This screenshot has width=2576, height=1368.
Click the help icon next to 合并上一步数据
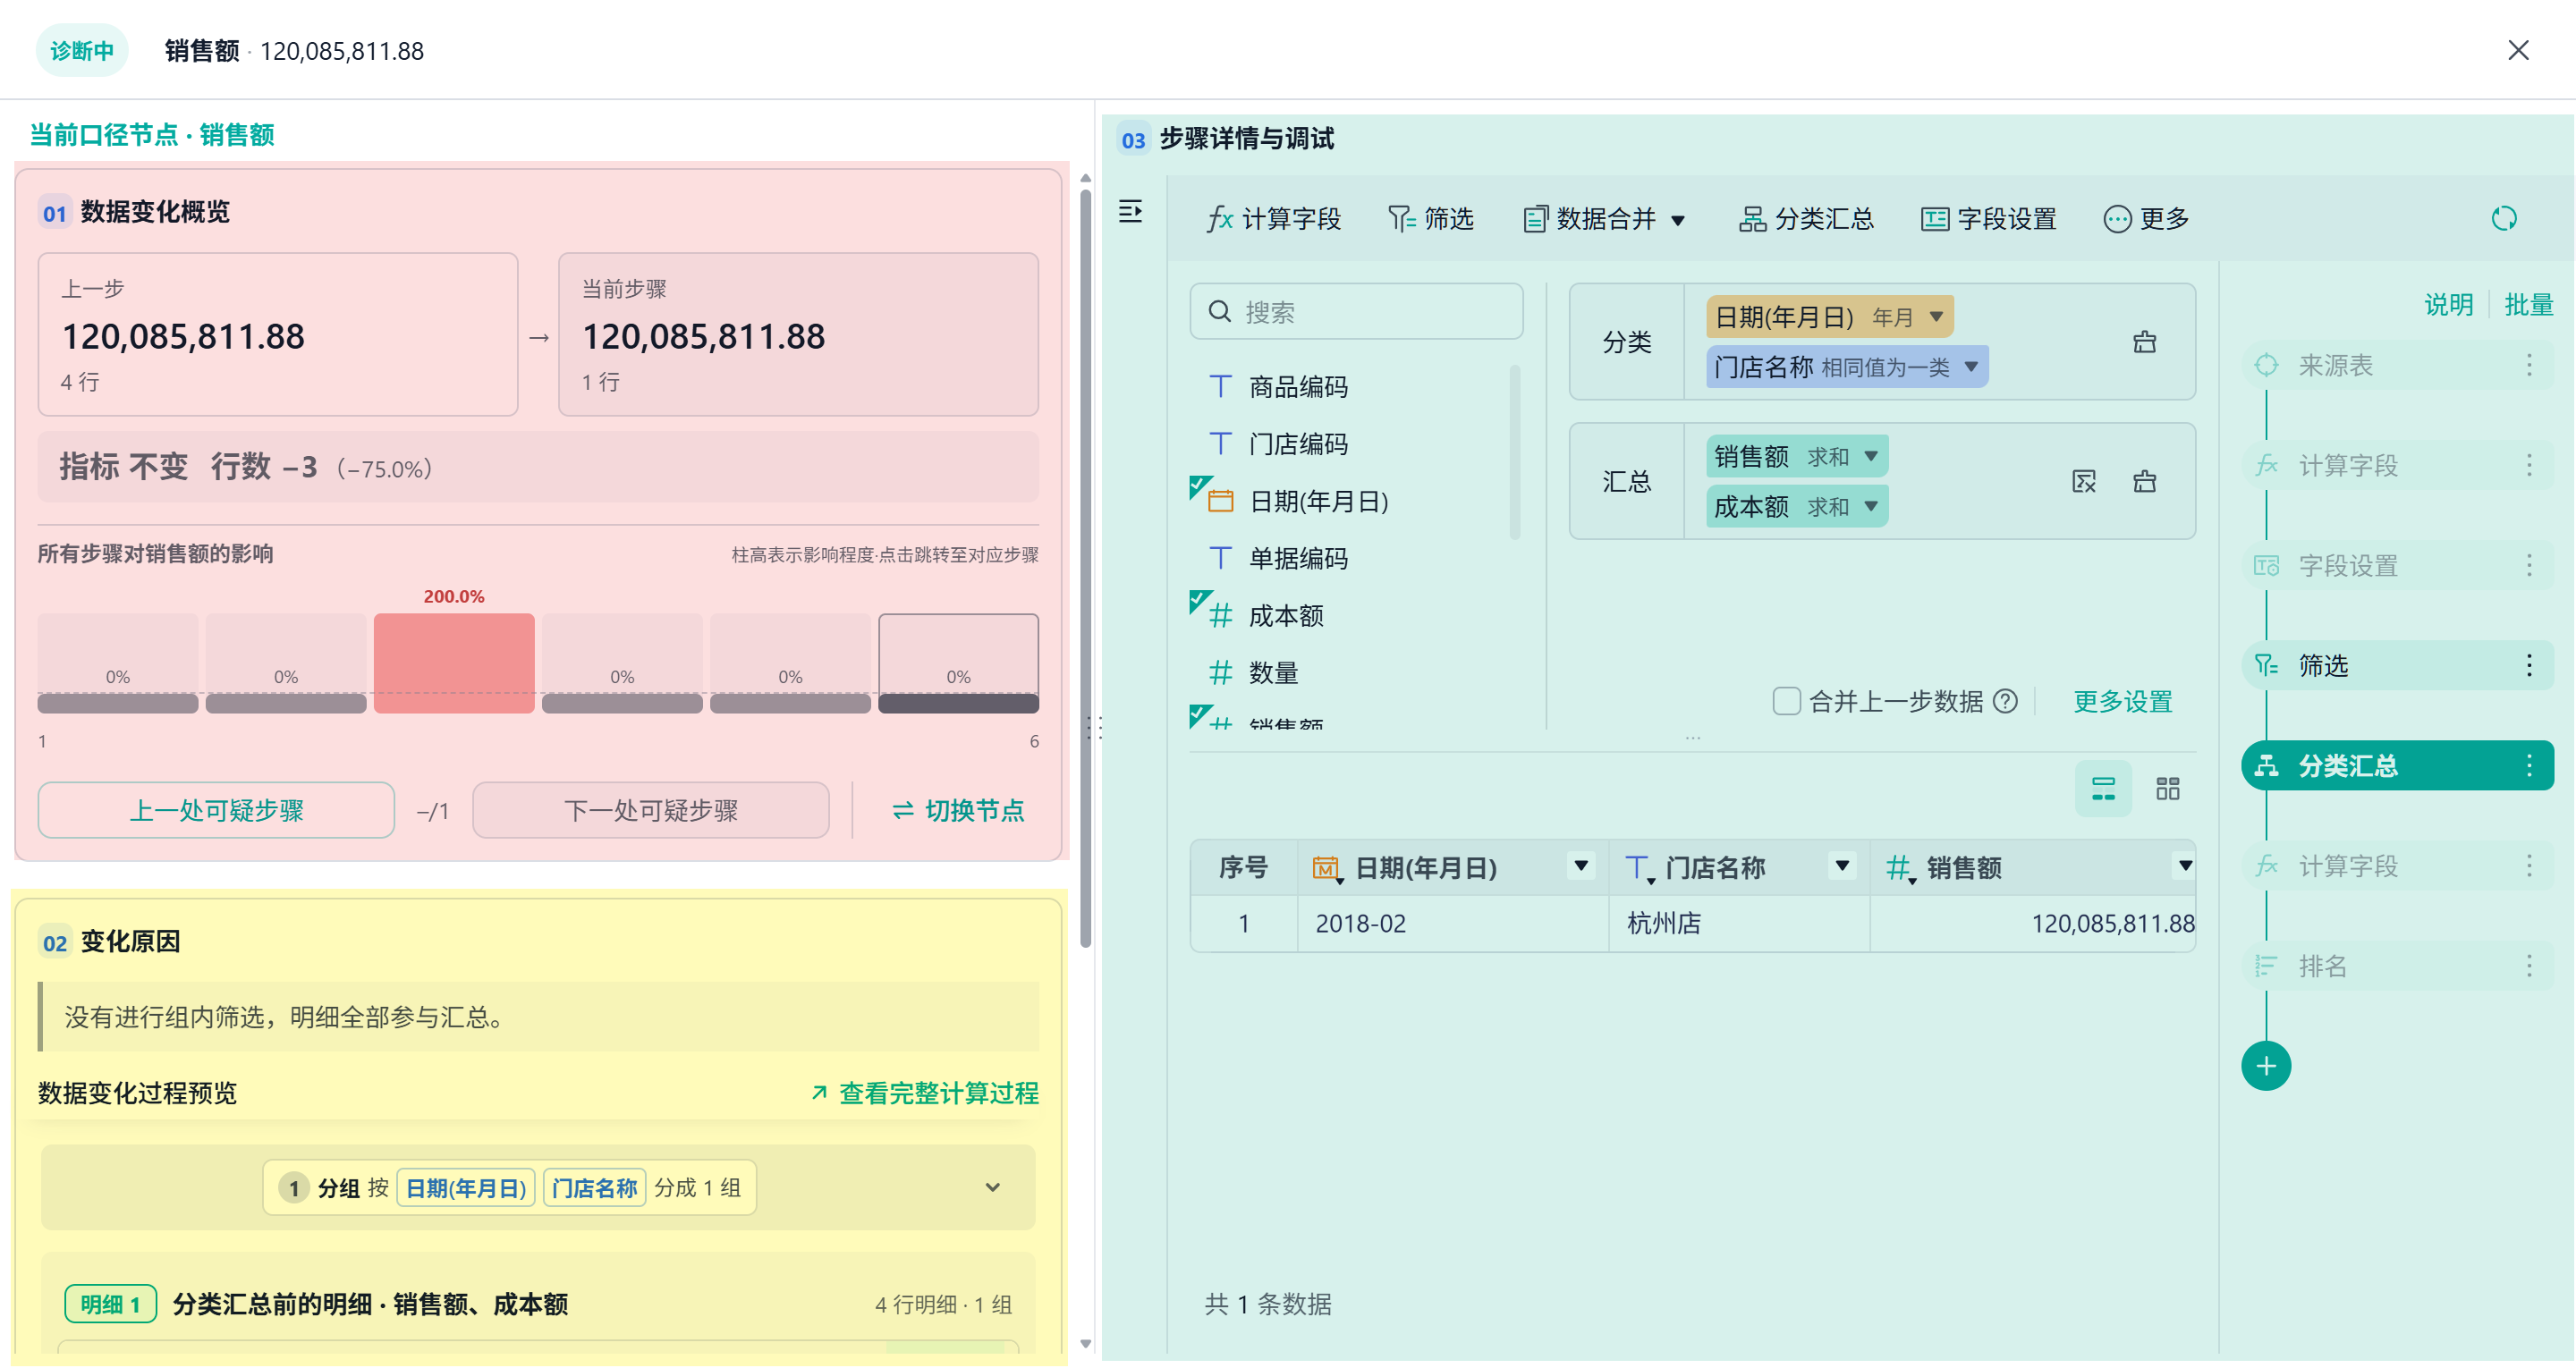click(2004, 701)
